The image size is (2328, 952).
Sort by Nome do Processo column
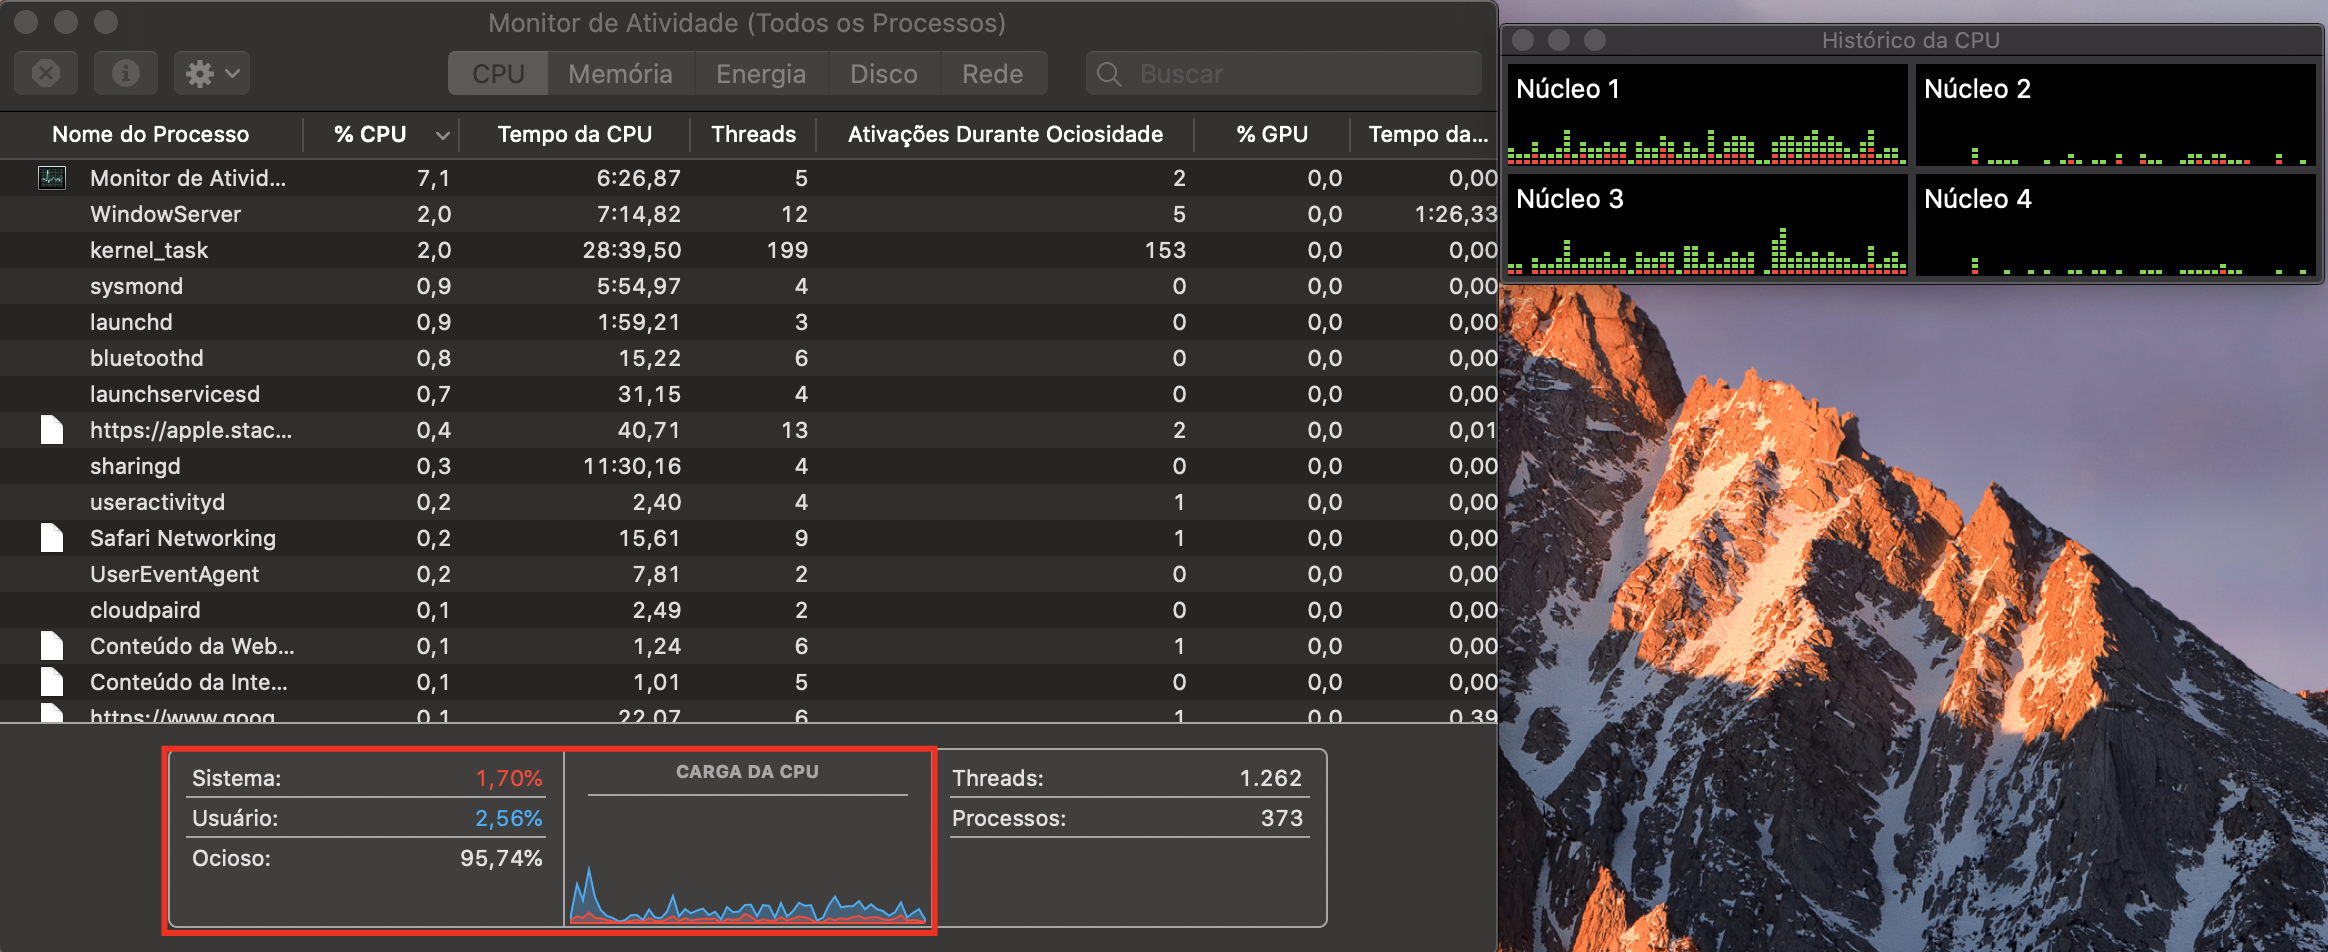151,134
